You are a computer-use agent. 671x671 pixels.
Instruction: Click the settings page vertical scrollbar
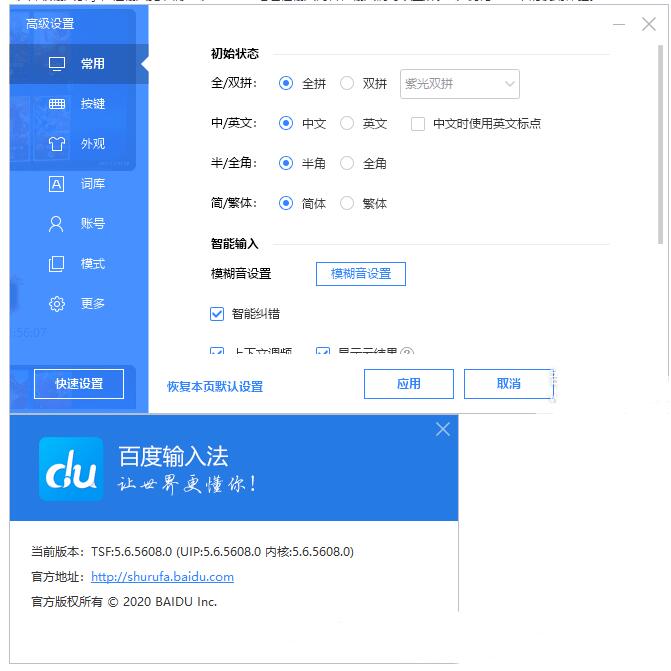click(661, 145)
